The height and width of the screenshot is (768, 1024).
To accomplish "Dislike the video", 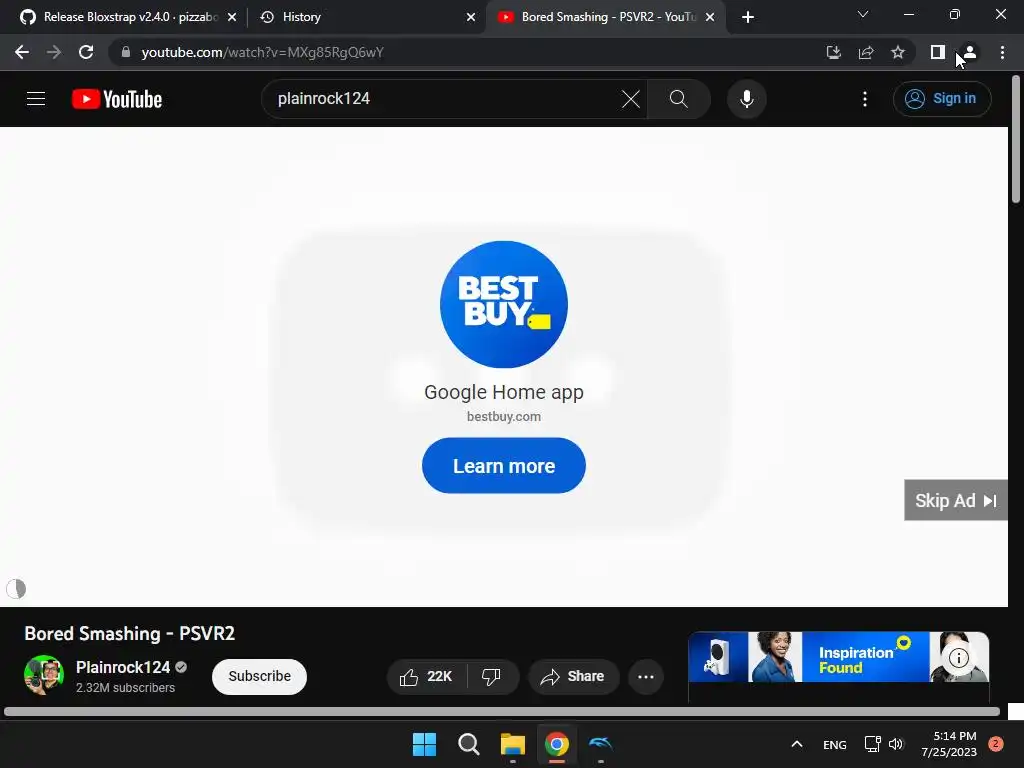I will [492, 677].
